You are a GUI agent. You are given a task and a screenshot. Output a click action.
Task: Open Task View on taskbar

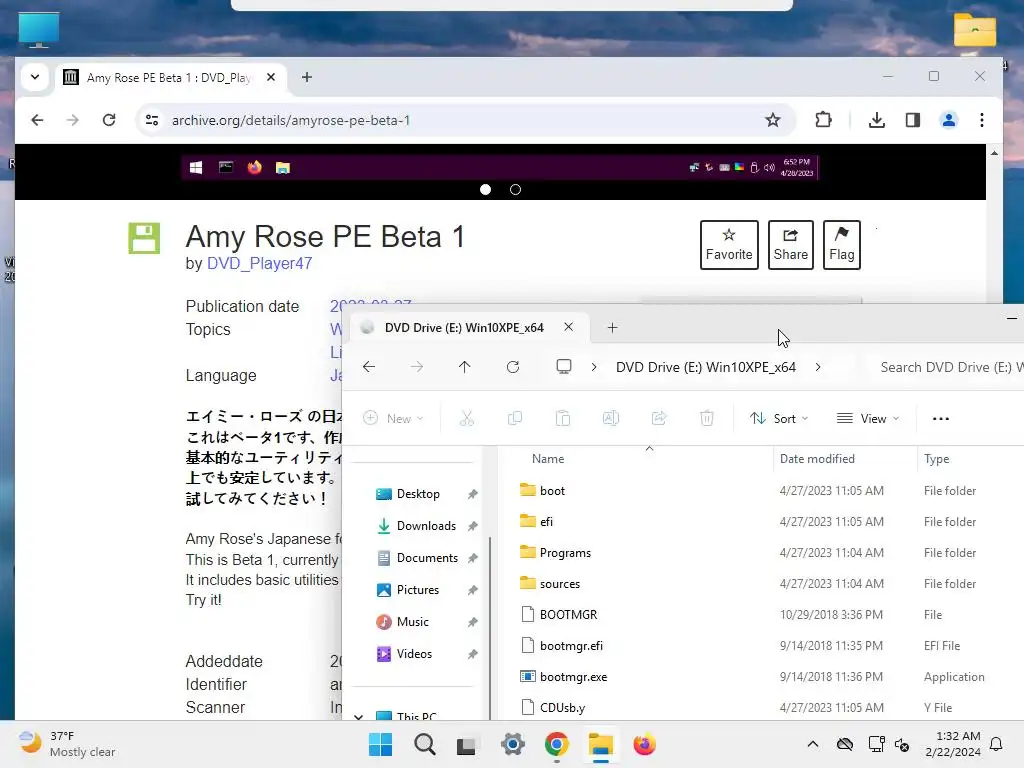468,744
